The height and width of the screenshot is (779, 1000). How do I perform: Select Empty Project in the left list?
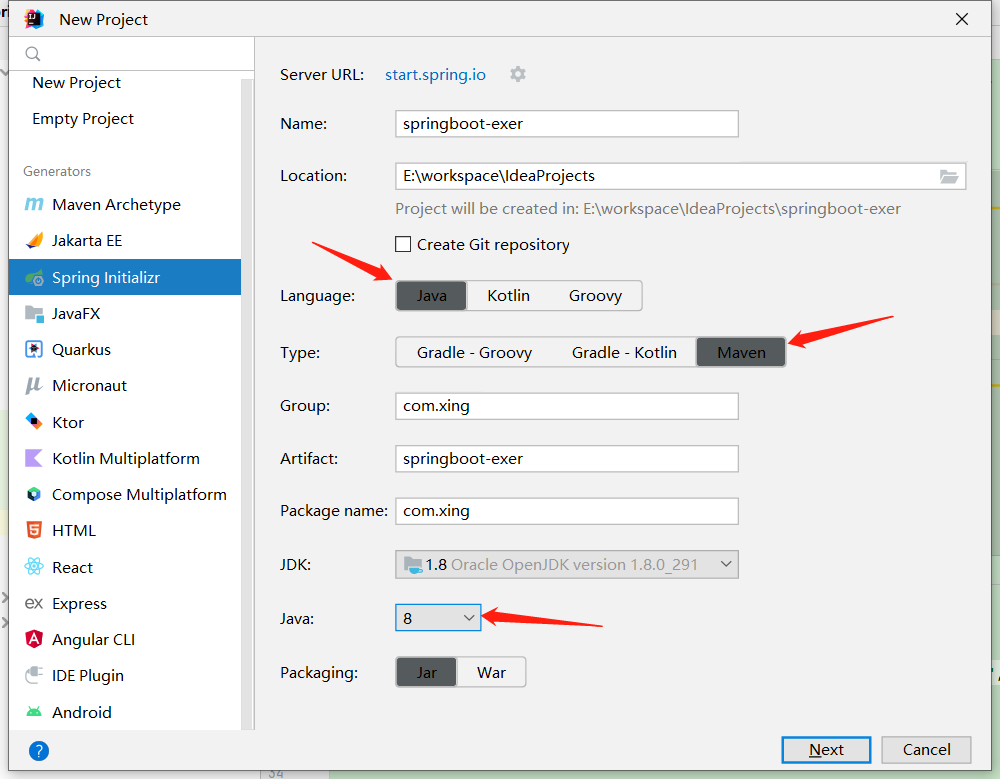click(83, 119)
